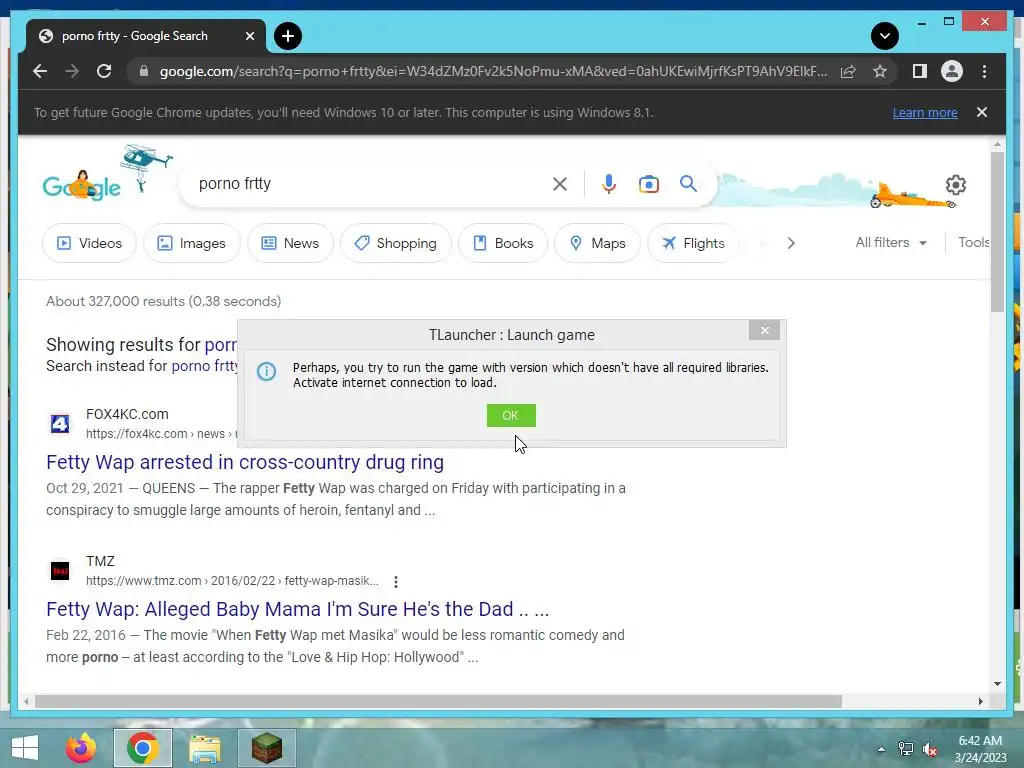Click the vertical scrollbar thumb
This screenshot has height=768, width=1024.
(x=997, y=231)
